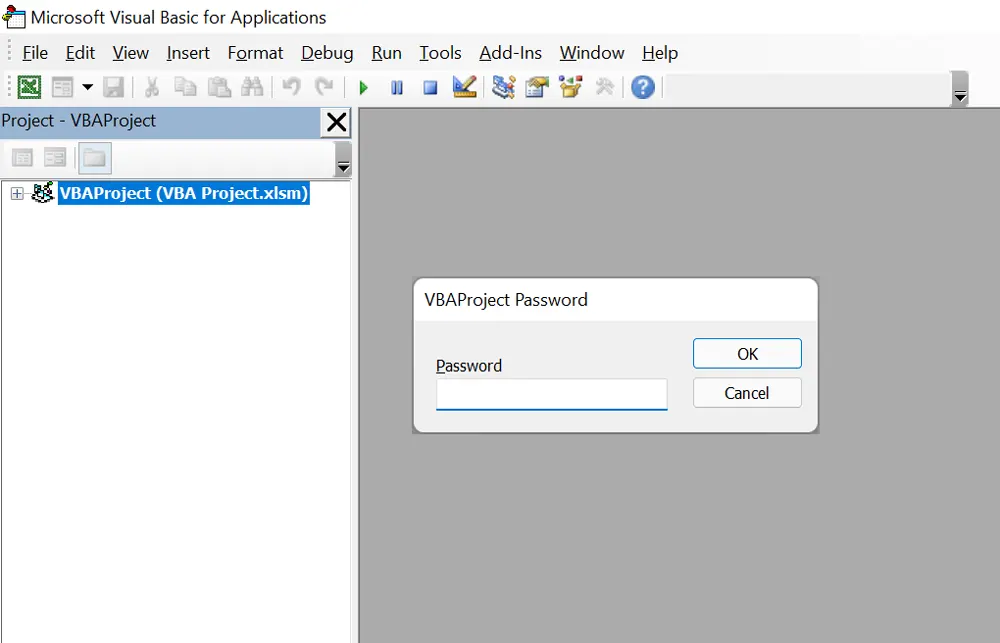Screen dimensions: 1000x643
Task: Show the Properties Window icon
Action: (537, 87)
